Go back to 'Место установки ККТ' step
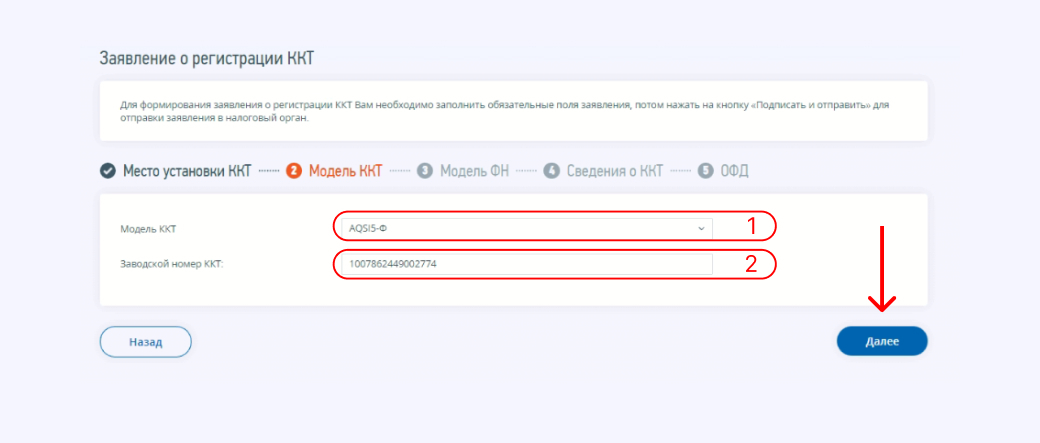Viewport: 1040px width, 443px height. point(186,170)
